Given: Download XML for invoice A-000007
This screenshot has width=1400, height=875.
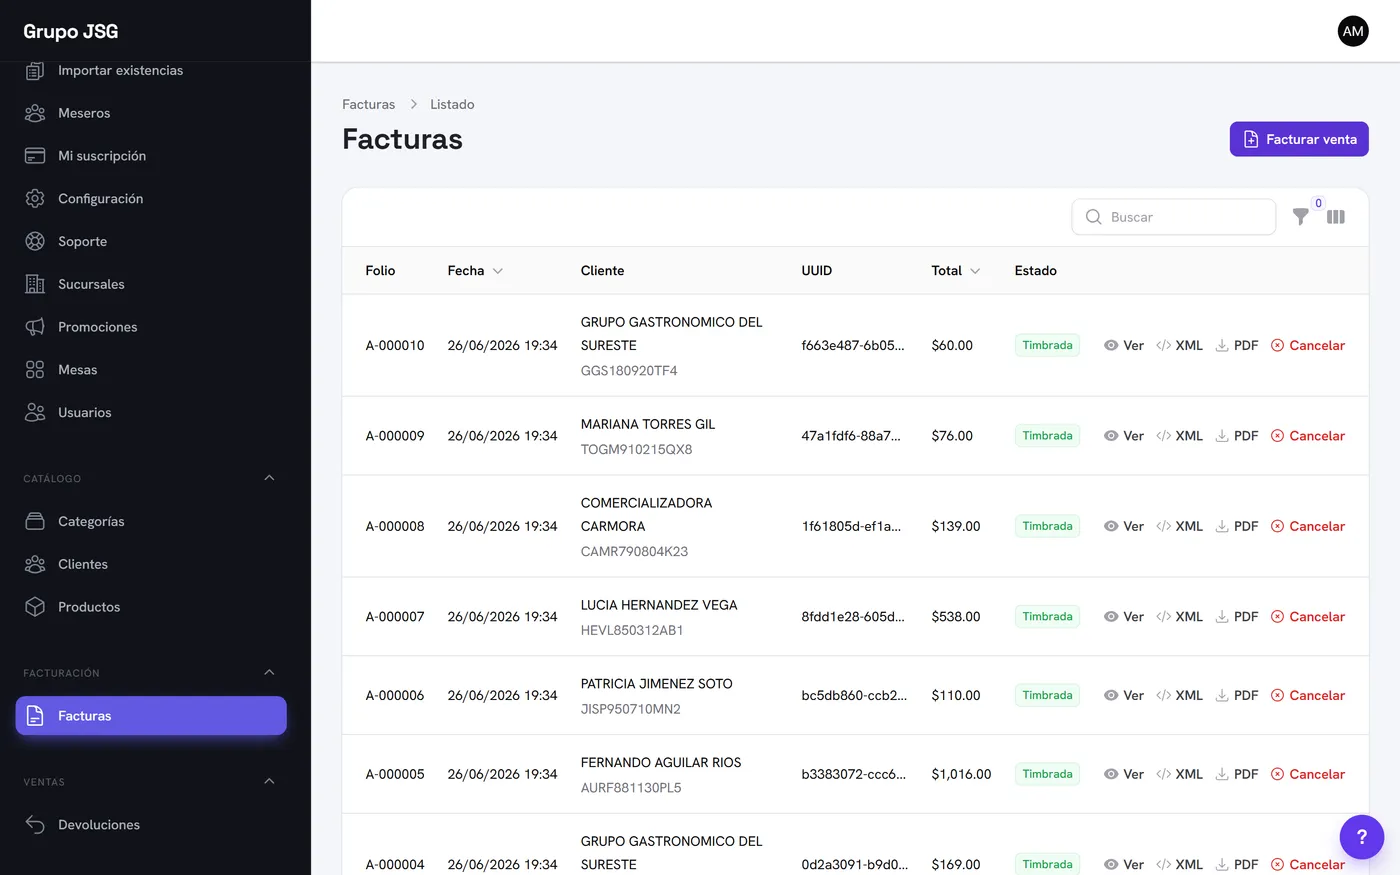Looking at the screenshot, I should point(1179,617).
